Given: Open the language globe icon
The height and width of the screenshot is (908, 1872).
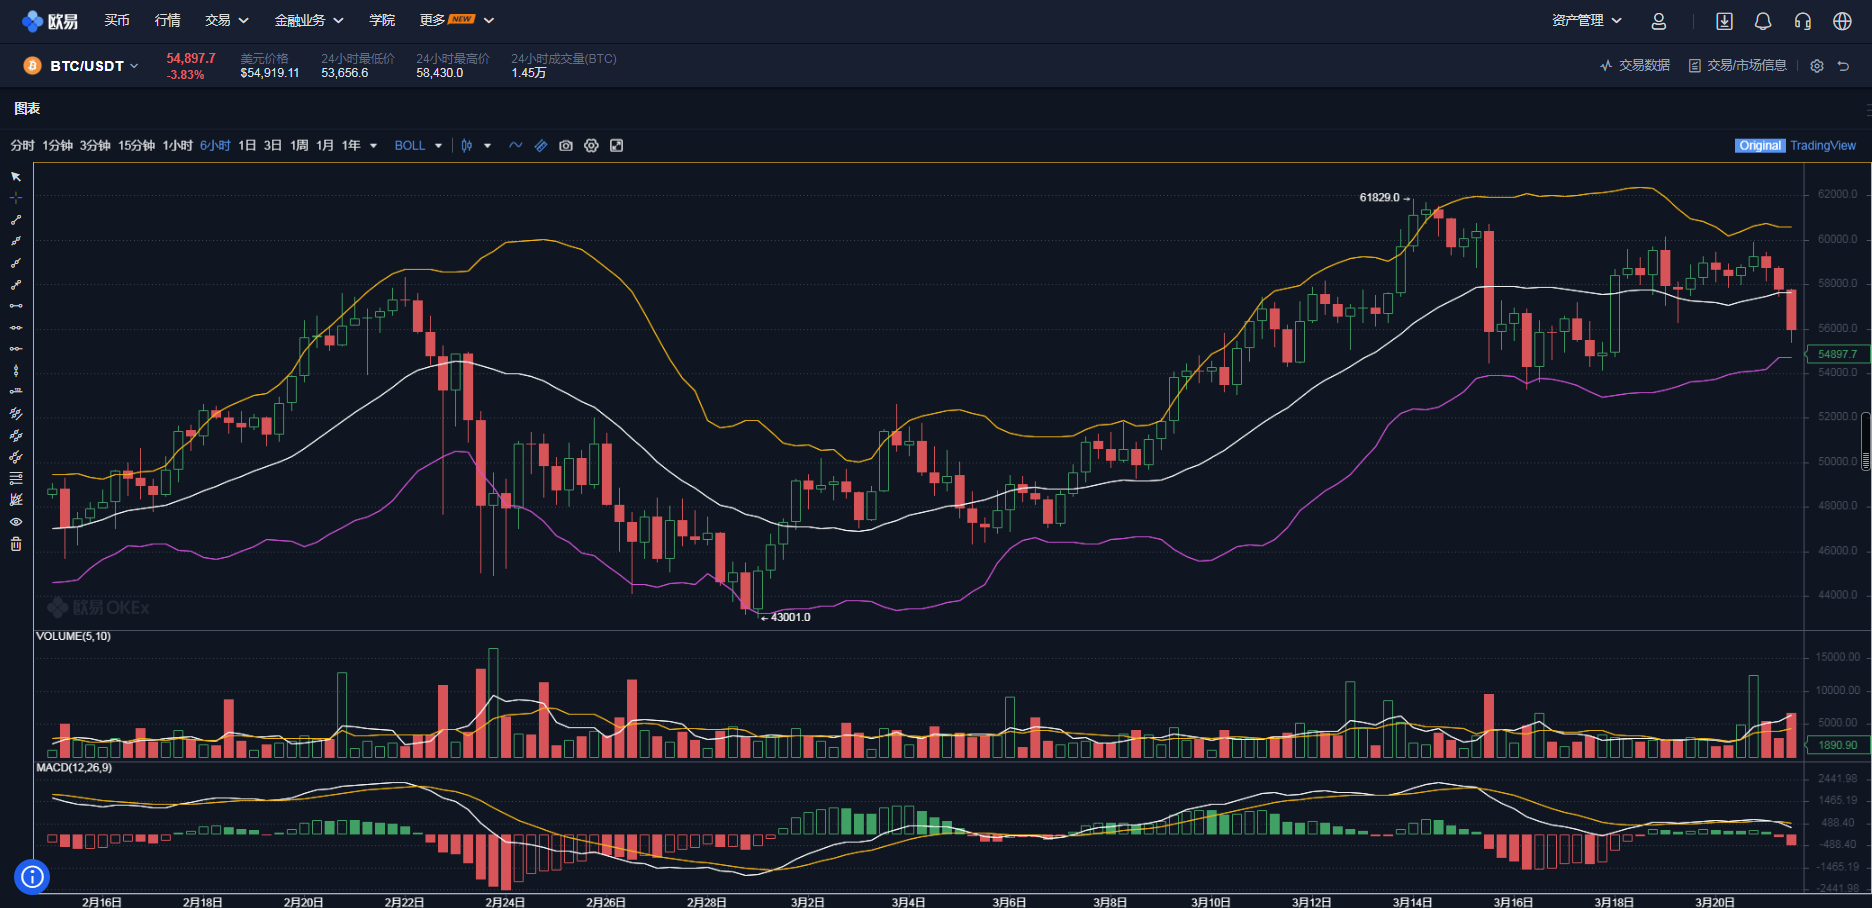Looking at the screenshot, I should [x=1843, y=21].
